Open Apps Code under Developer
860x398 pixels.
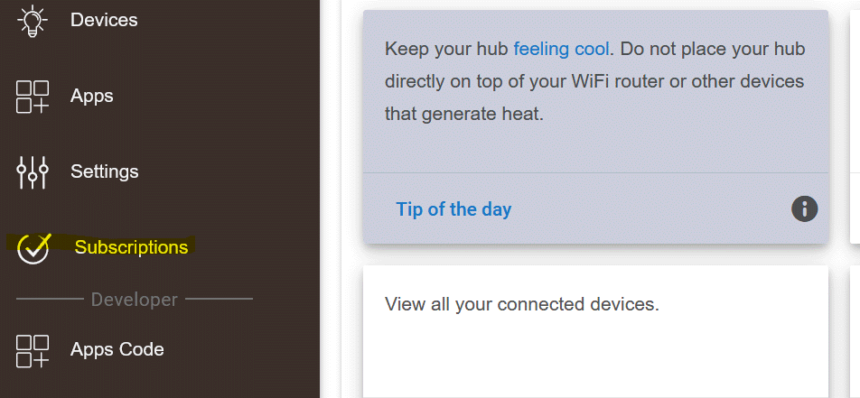117,350
